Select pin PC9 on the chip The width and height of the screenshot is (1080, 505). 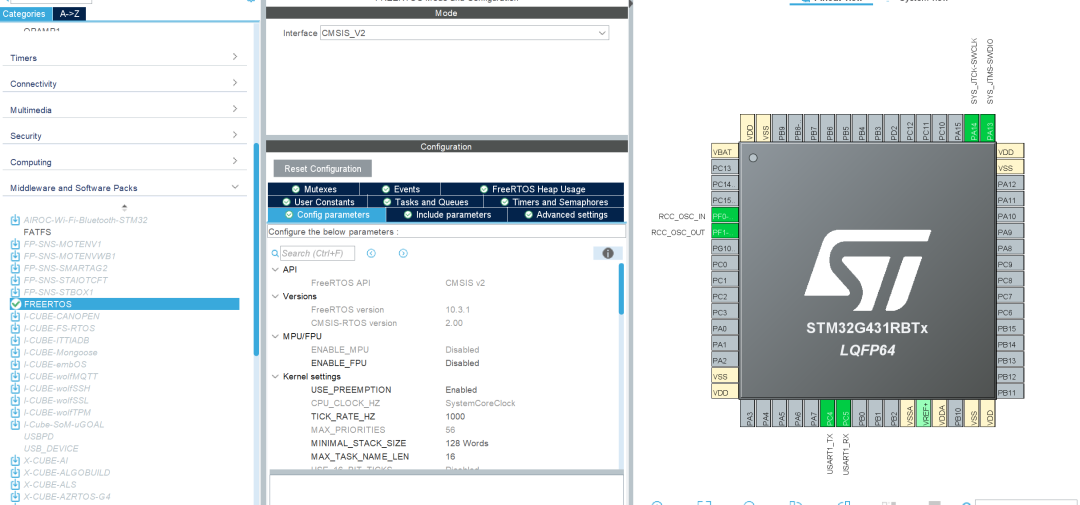click(1010, 264)
